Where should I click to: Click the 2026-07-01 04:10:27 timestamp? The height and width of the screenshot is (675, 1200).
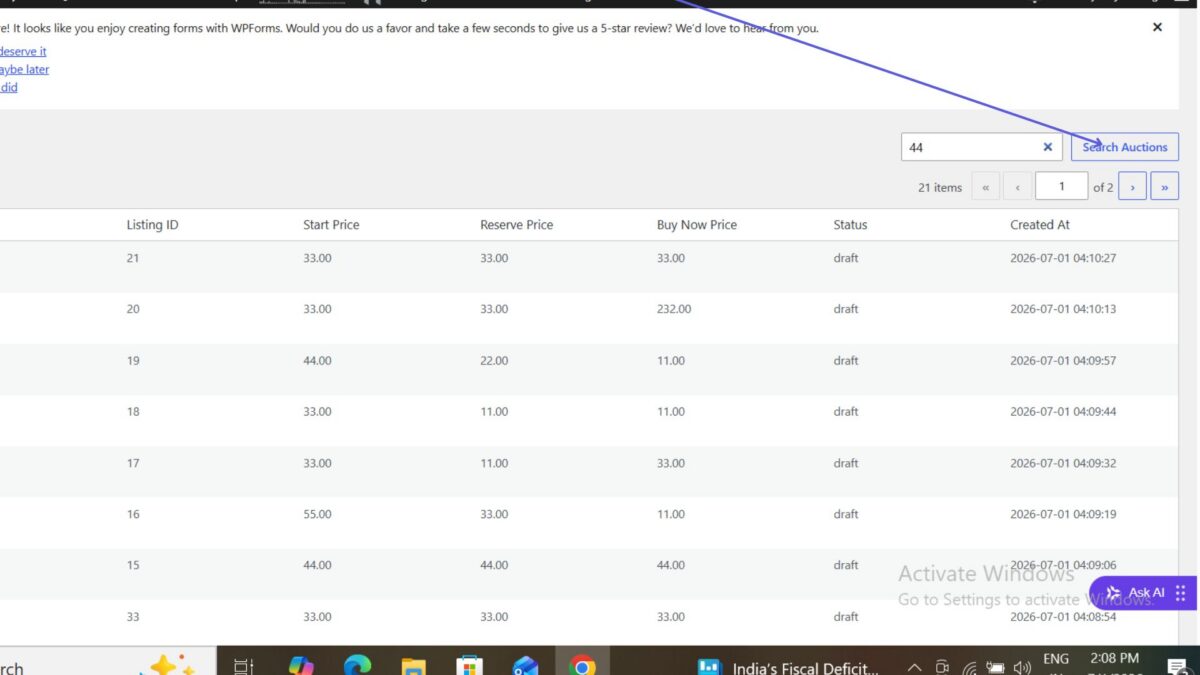coord(1063,258)
